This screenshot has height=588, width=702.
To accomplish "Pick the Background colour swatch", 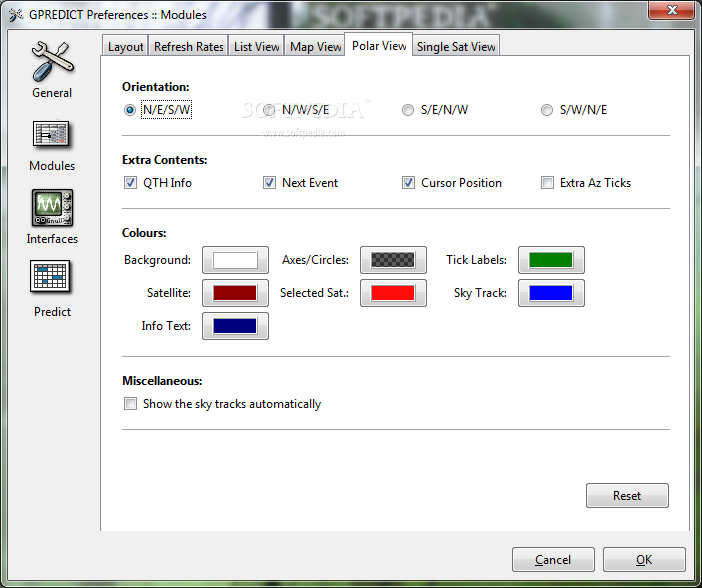I will point(235,260).
